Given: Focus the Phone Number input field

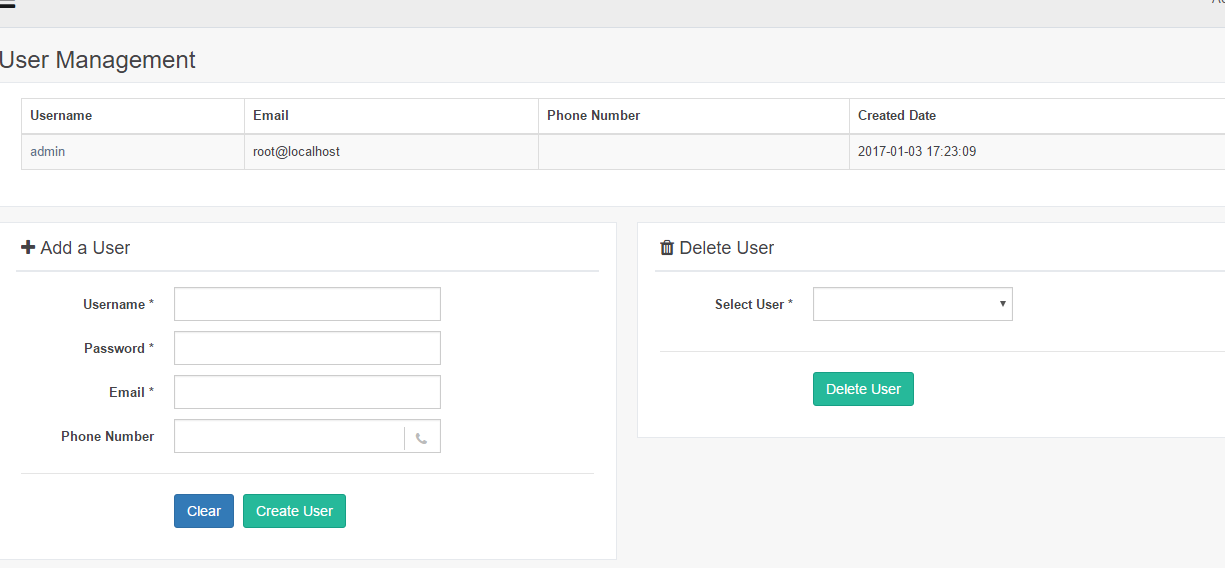Looking at the screenshot, I should point(289,436).
